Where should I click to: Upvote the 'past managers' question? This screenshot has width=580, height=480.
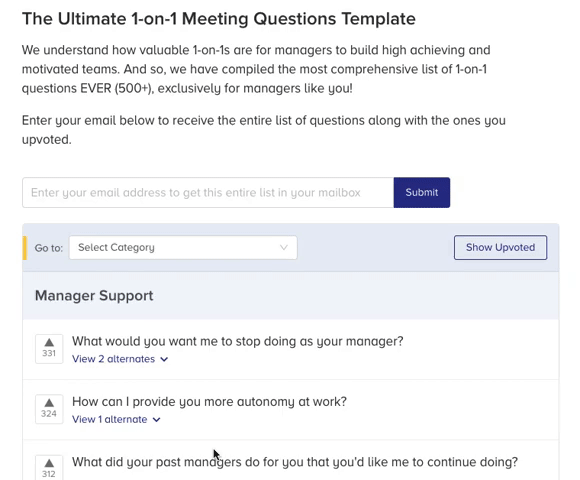pyautogui.click(x=49, y=463)
